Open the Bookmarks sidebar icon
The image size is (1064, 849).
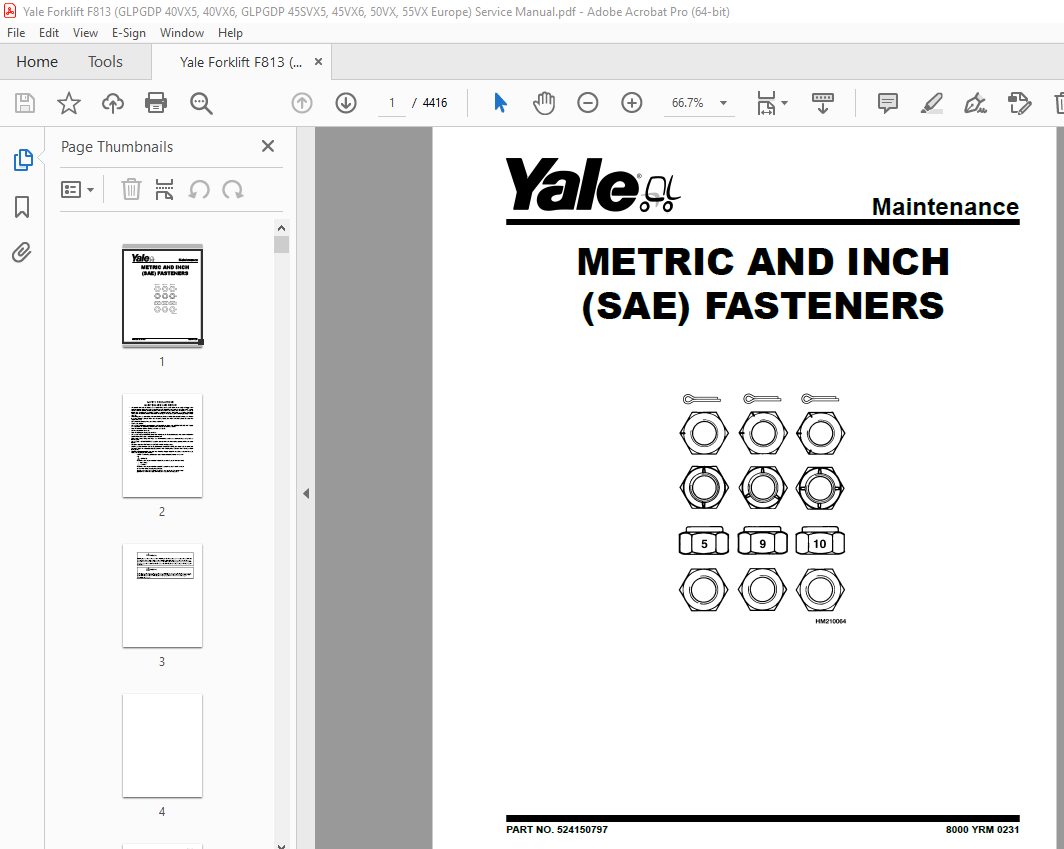click(x=22, y=207)
